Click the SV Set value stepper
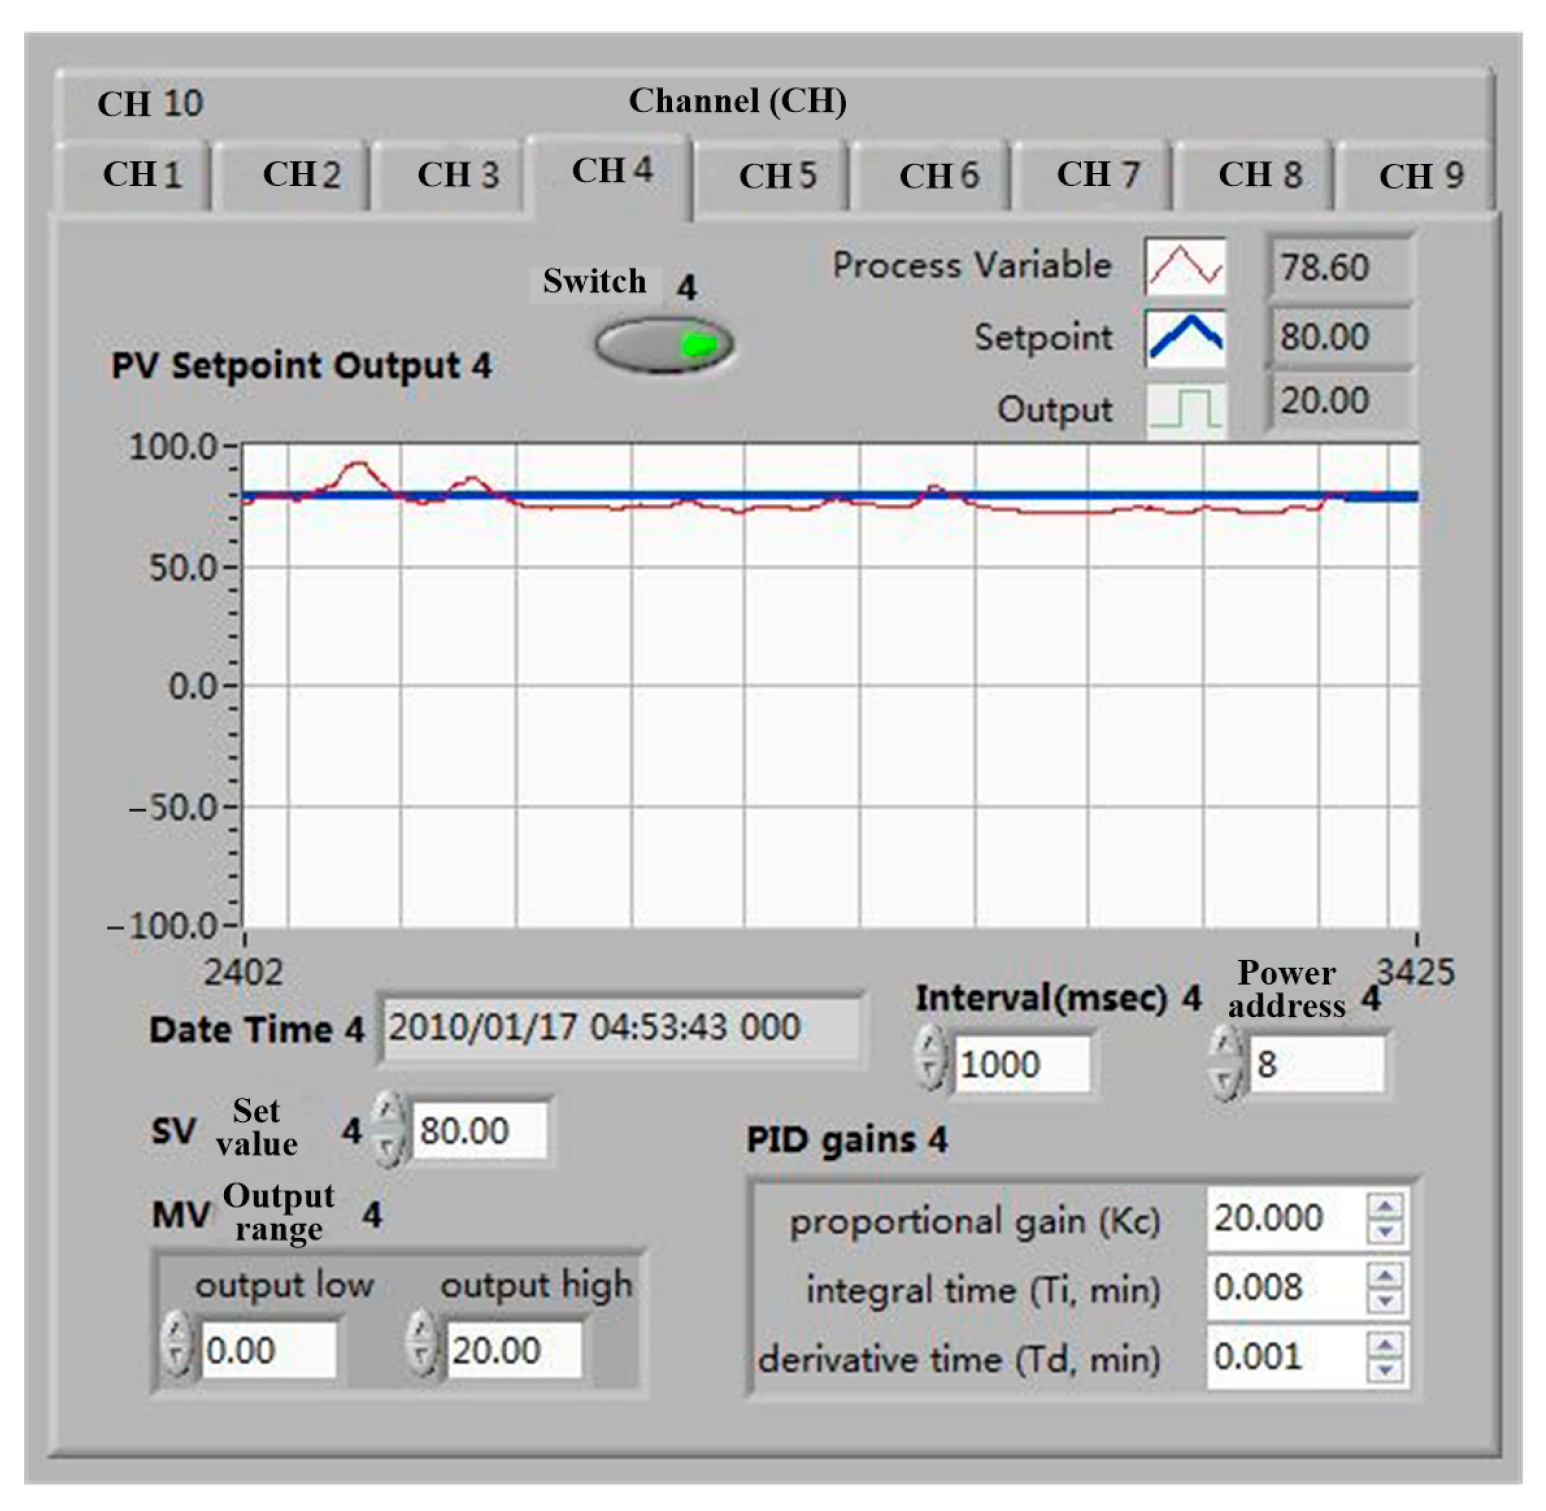Viewport: 1546px width, 1511px height. [x=387, y=1130]
